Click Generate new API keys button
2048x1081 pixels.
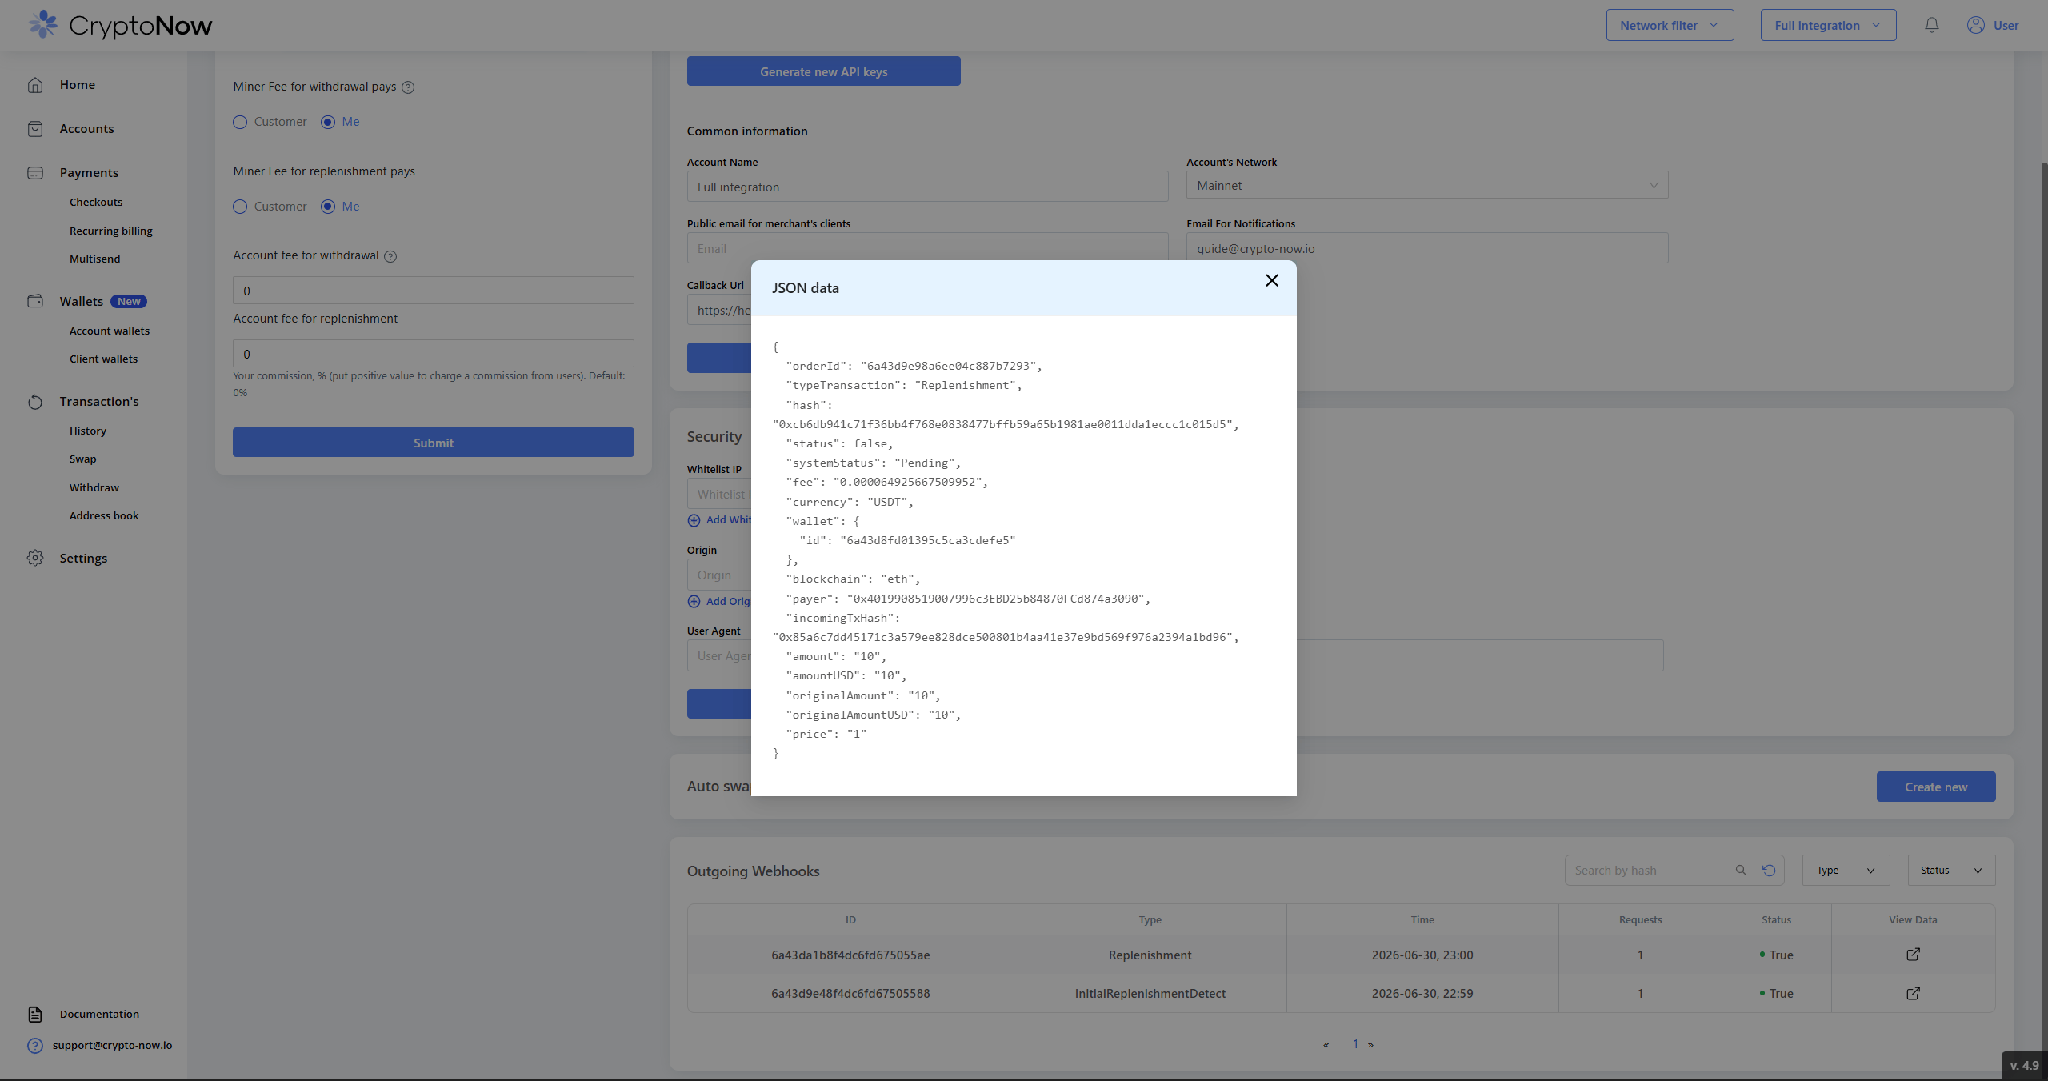pos(824,71)
